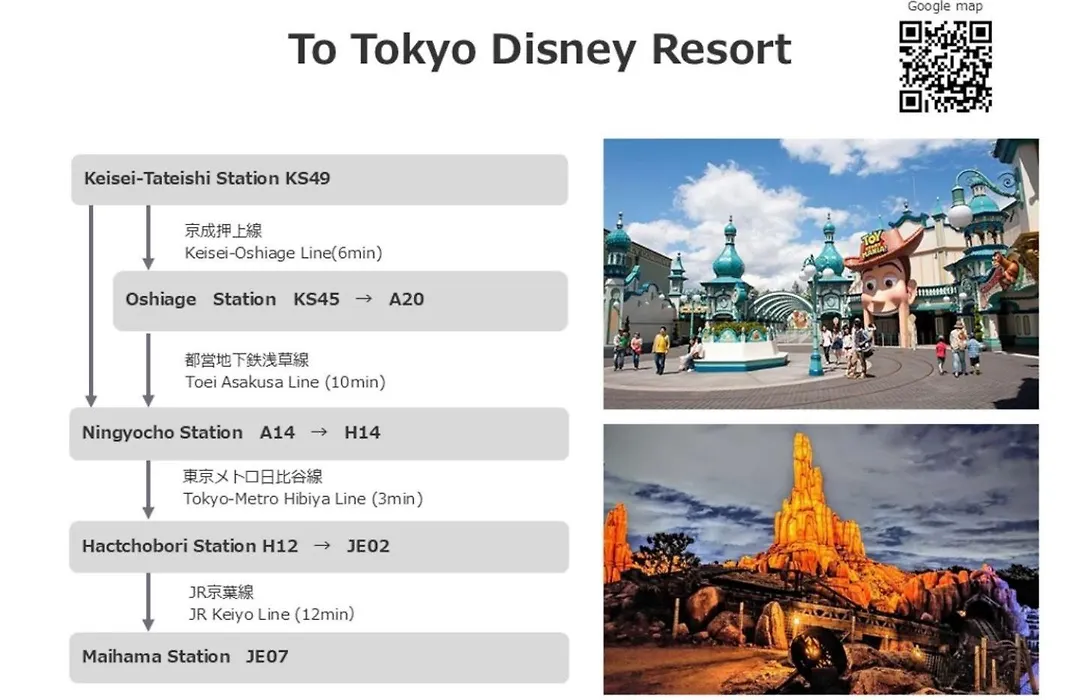Click the Google map label
The image size is (1080, 700).
coord(945,7)
